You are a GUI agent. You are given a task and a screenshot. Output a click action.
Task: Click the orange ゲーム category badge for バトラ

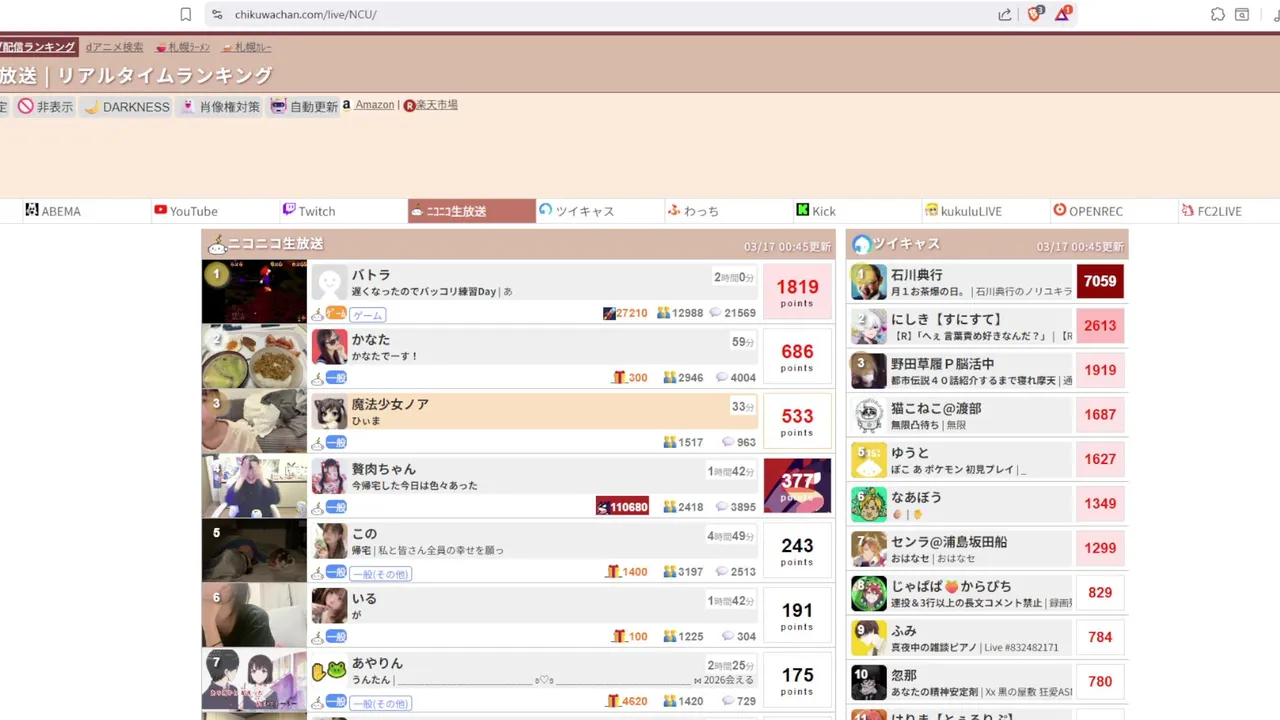pos(336,314)
